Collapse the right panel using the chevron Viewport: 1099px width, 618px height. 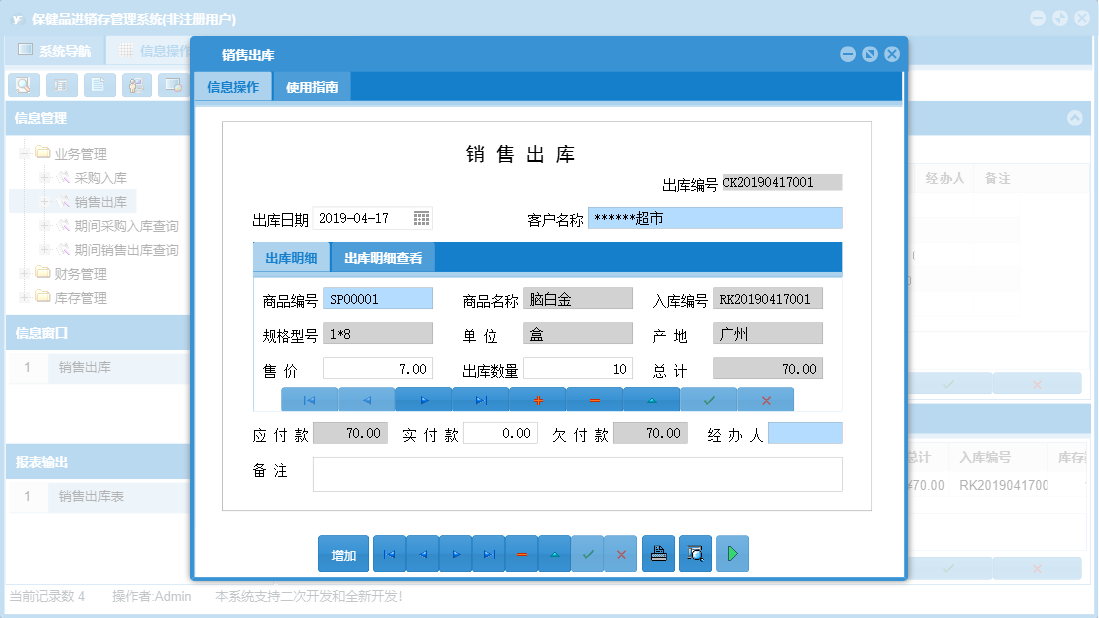1075,117
